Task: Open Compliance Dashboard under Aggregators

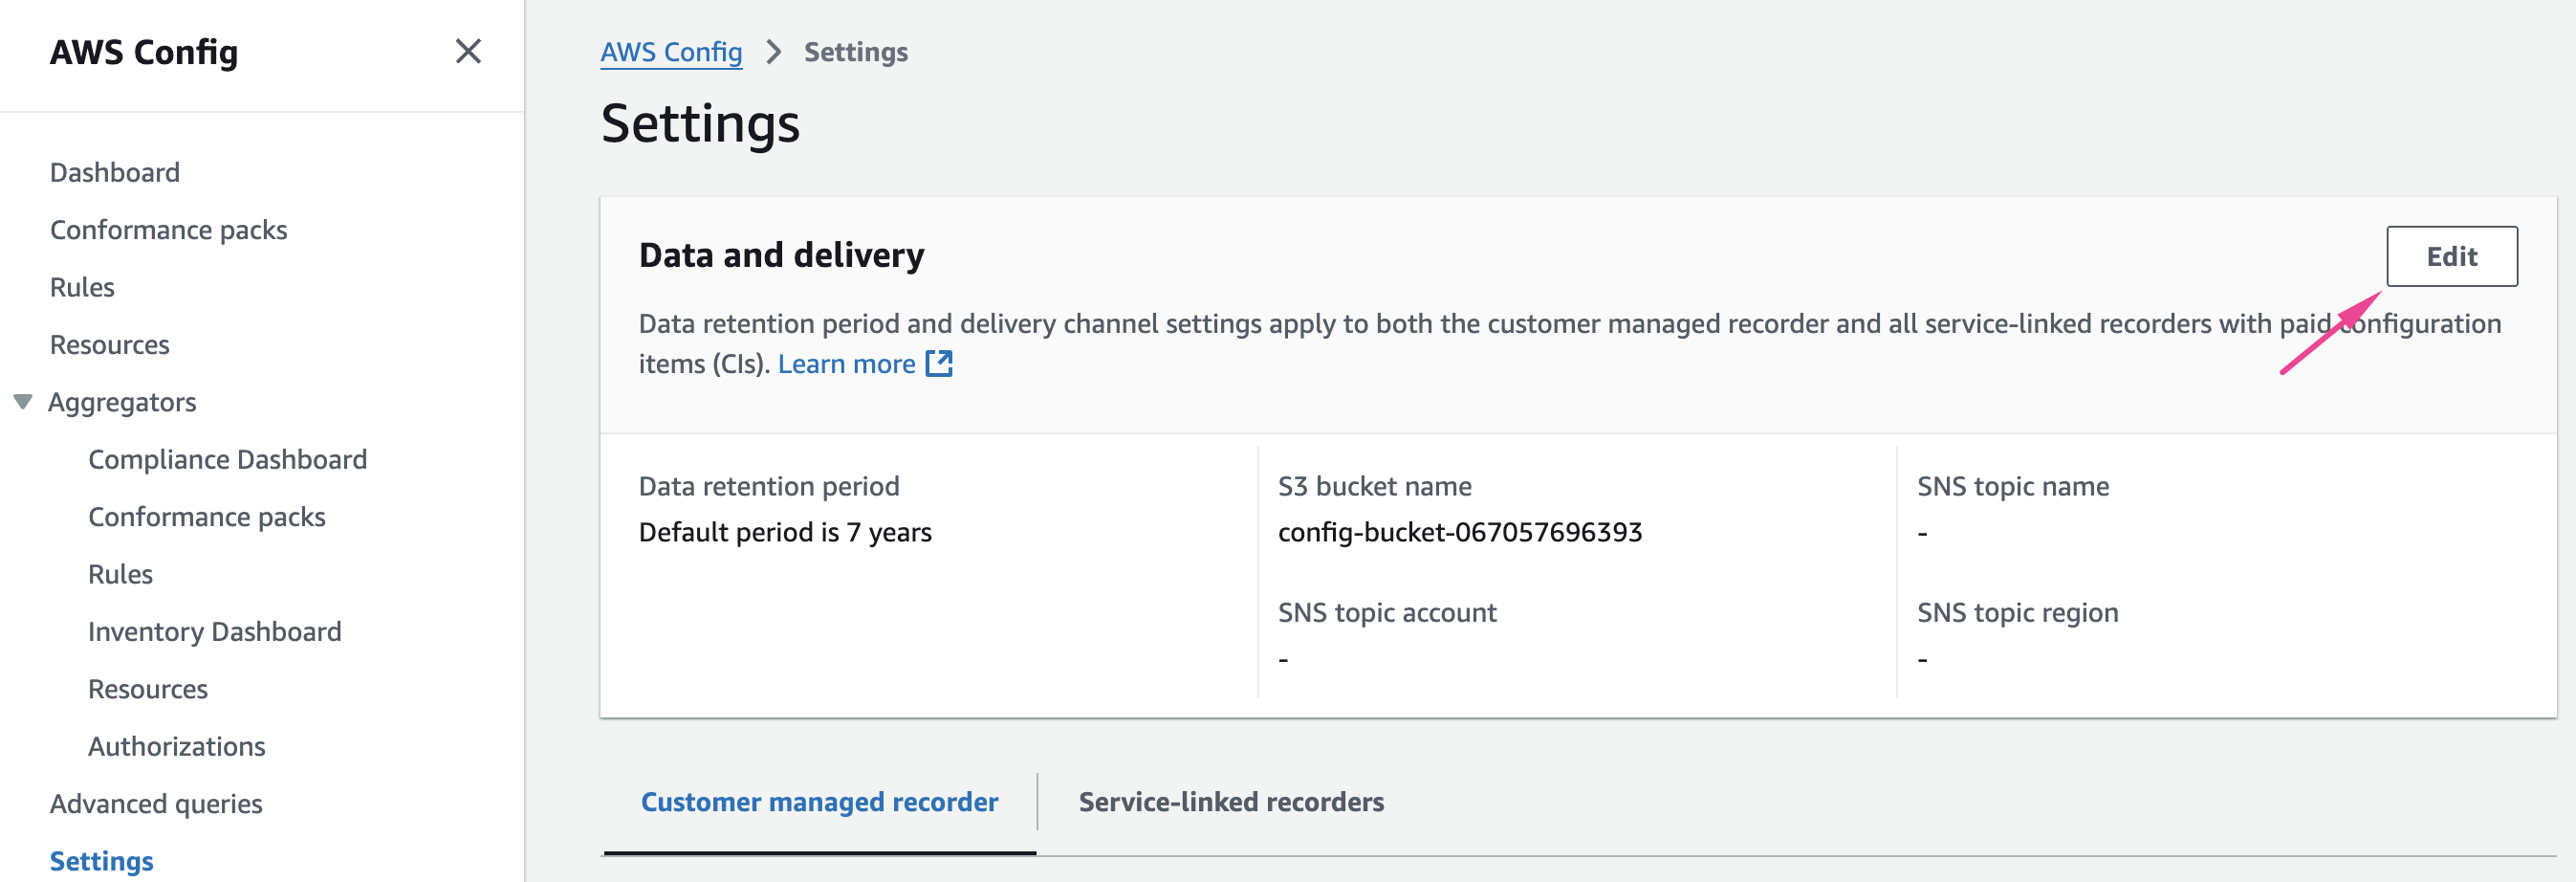Action: coord(227,460)
